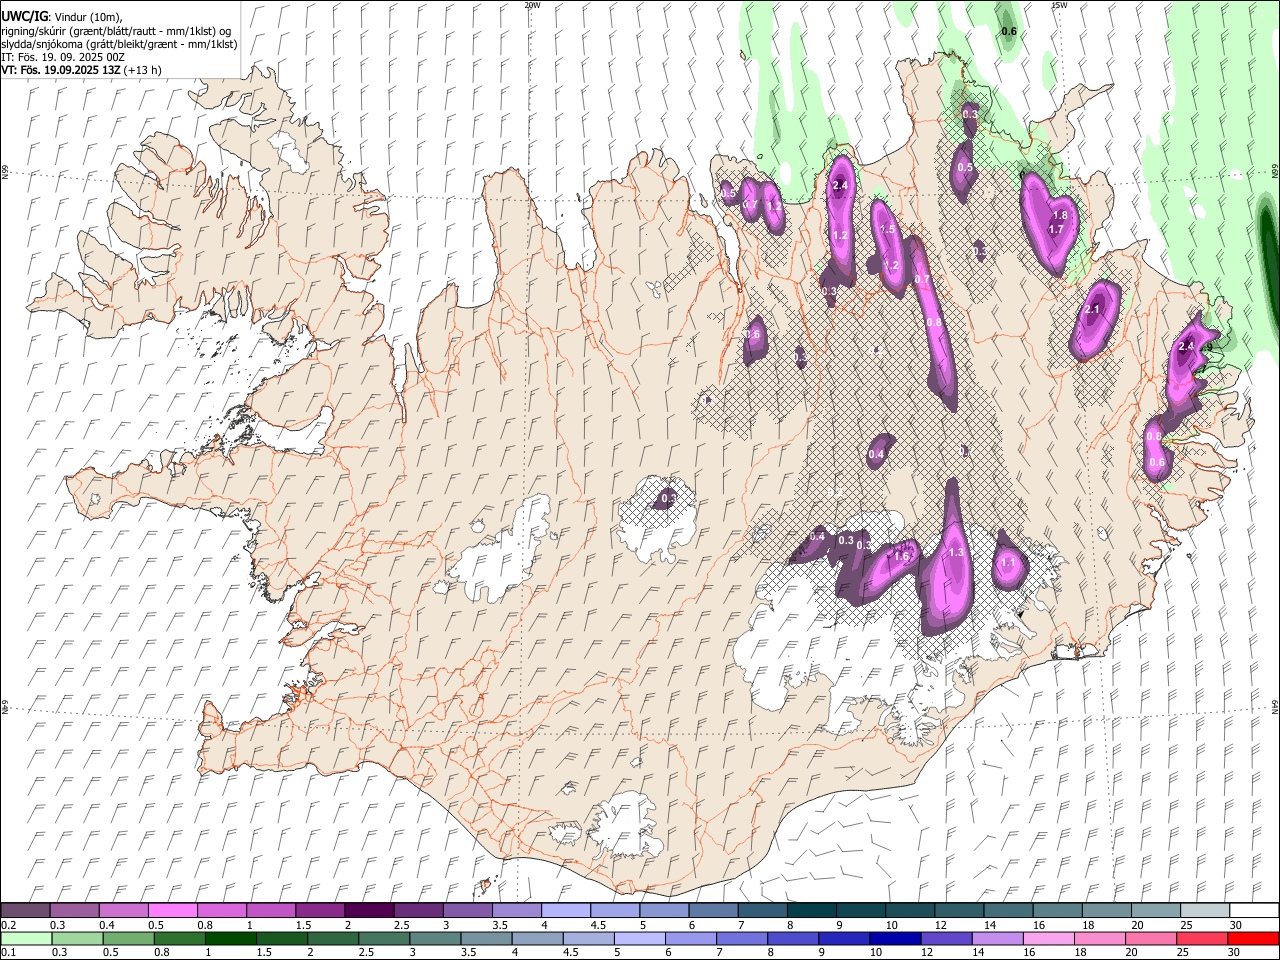The image size is (1280, 960).
Task: Click the 2.1 precipitation value on map
Action: (1092, 310)
